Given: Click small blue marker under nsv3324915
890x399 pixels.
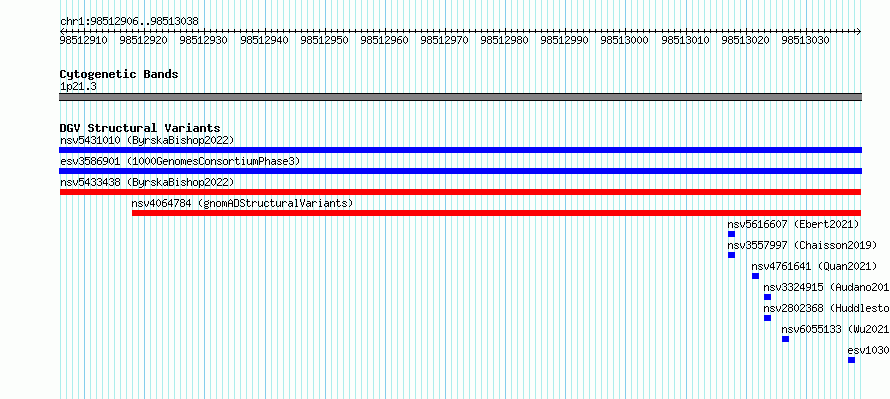Looking at the screenshot, I should click(767, 297).
